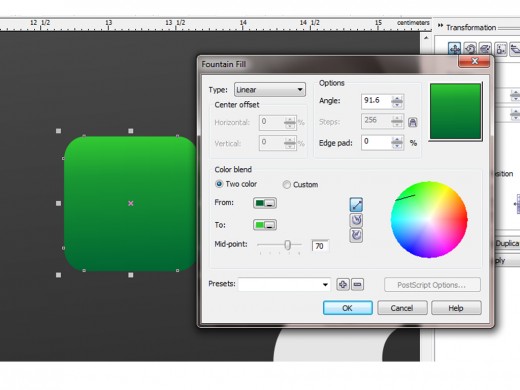This screenshot has height=390, width=520.
Task: Click in the Angle input field
Action: [376, 101]
